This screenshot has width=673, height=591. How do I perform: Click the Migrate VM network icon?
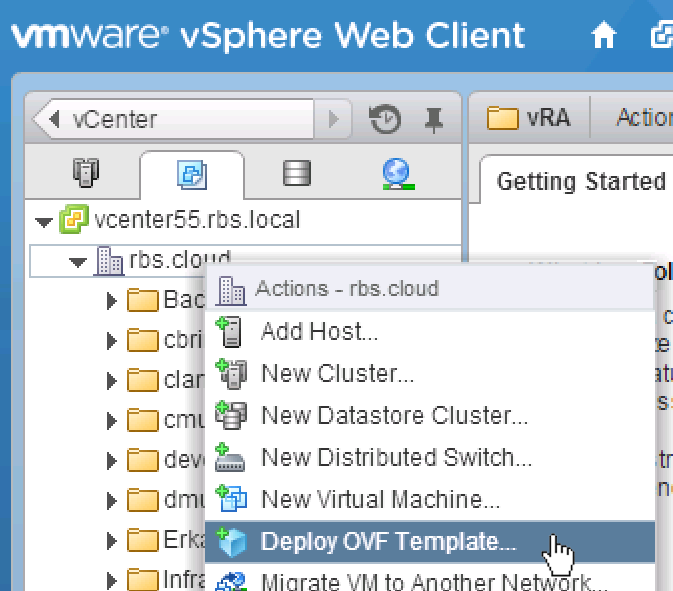[x=231, y=581]
